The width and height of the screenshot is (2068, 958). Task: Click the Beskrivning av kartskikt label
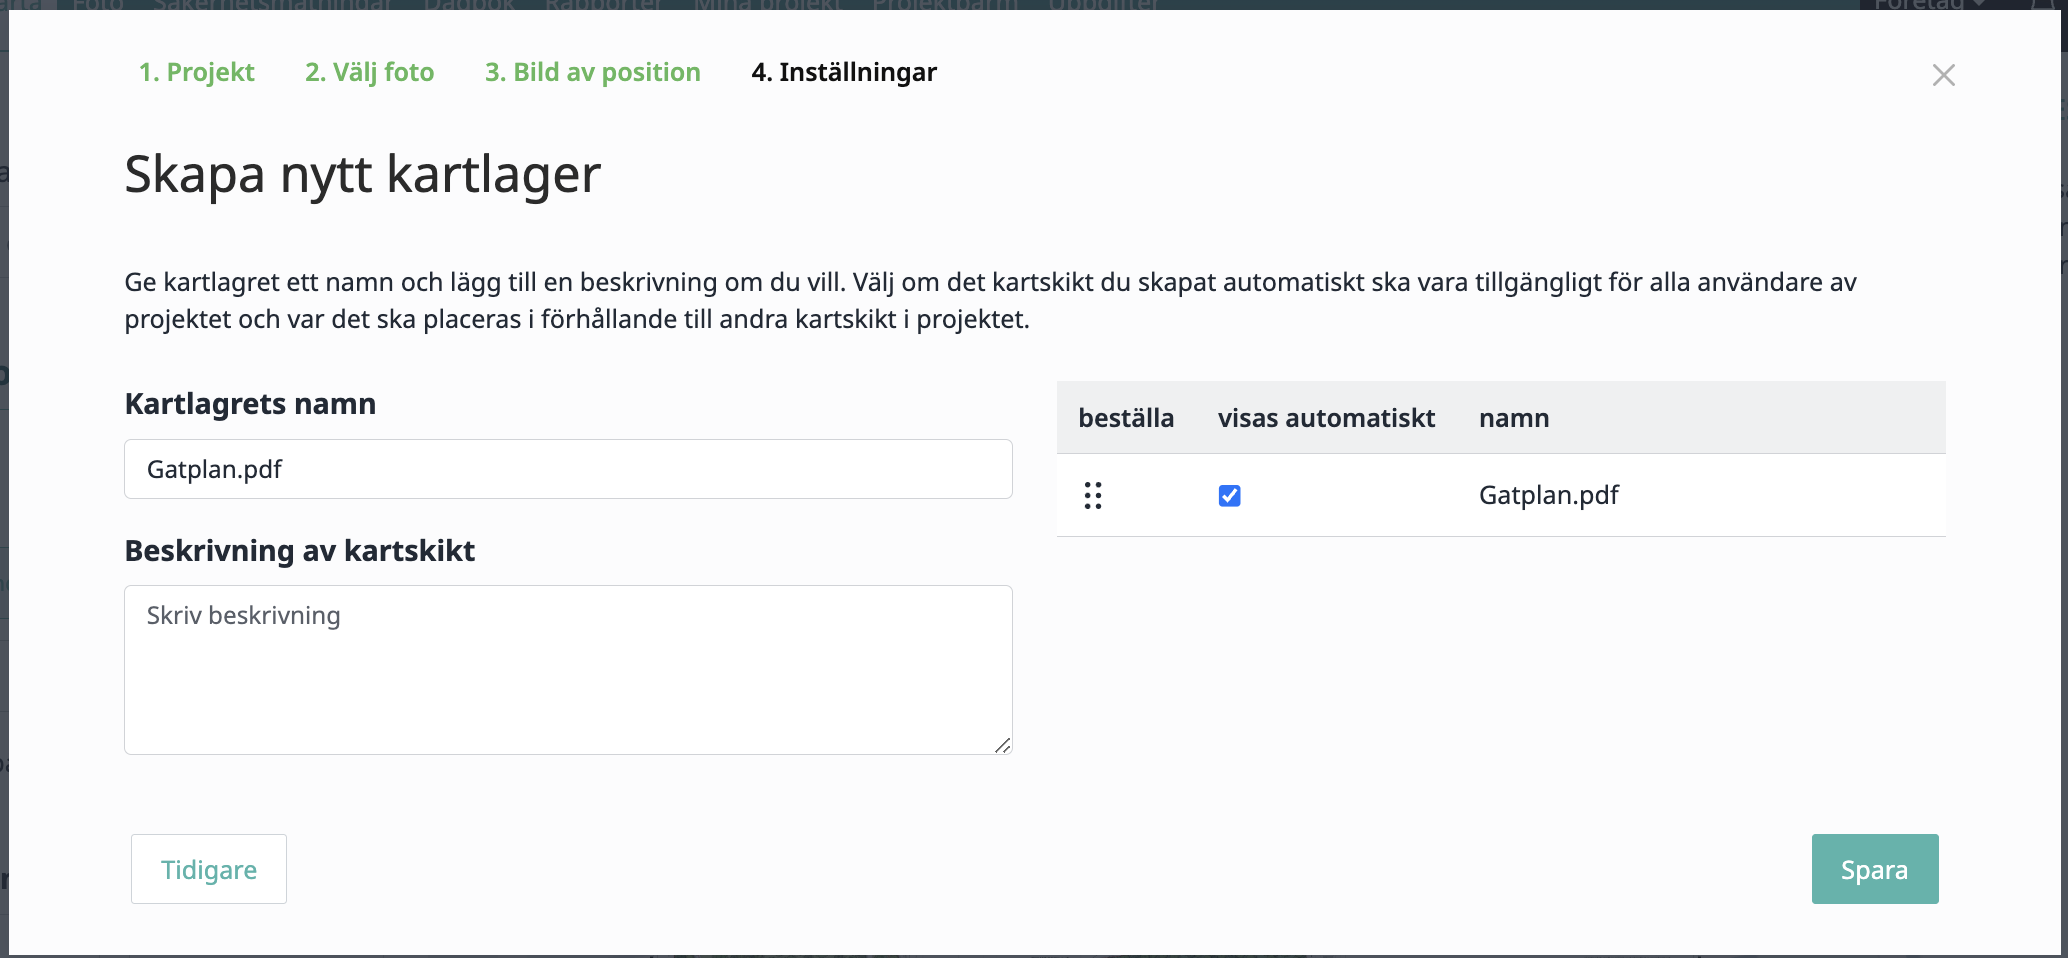[299, 551]
